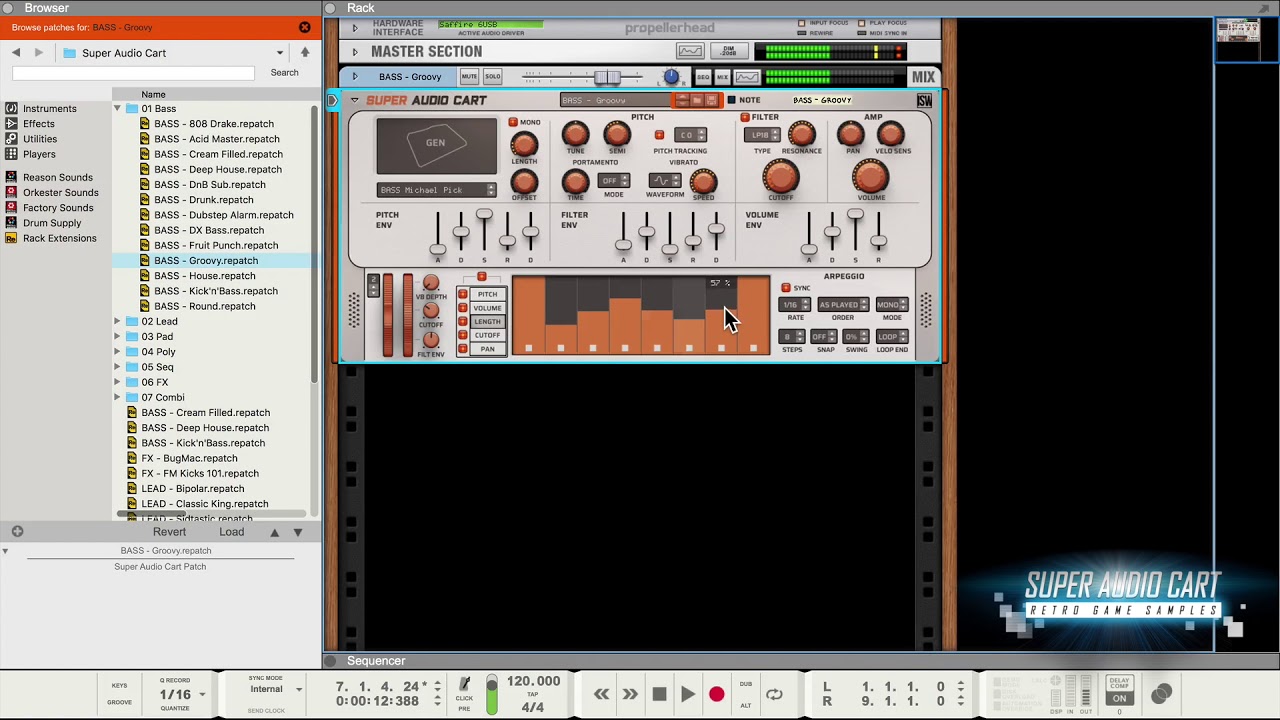
Task: Click the RESONANCE knob
Action: pos(801,134)
